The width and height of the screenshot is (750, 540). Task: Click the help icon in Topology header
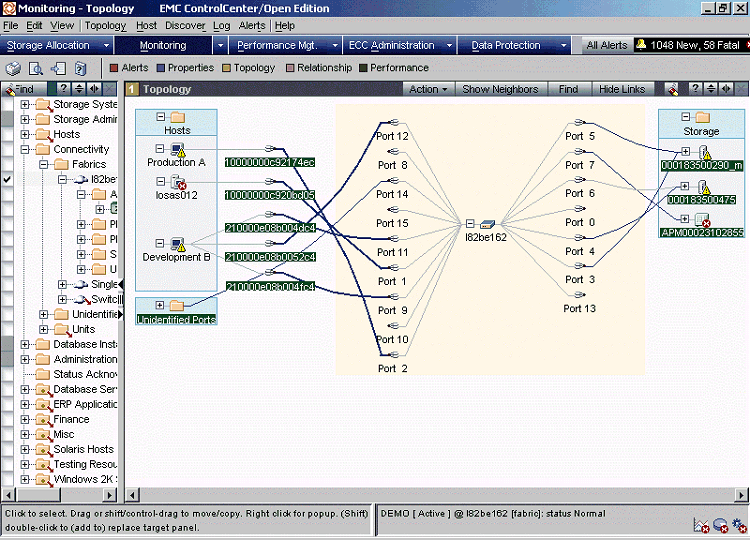point(695,88)
